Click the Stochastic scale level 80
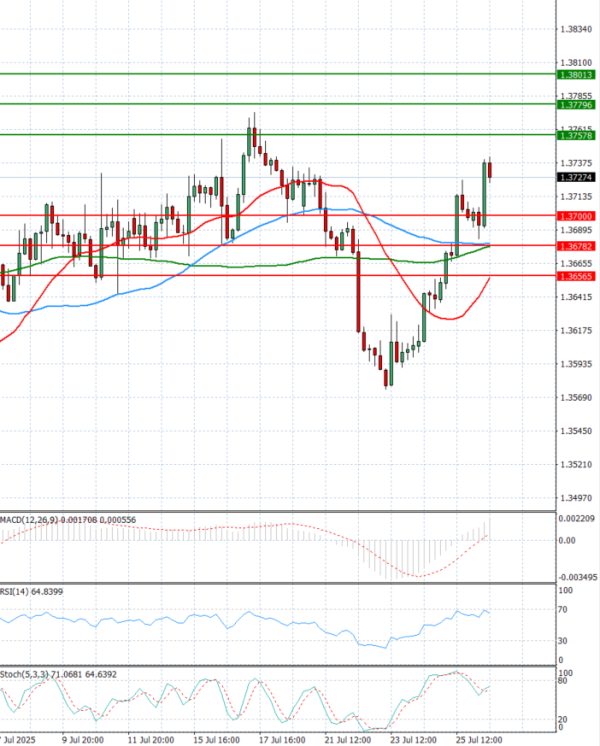The image size is (600, 746). pos(562,681)
